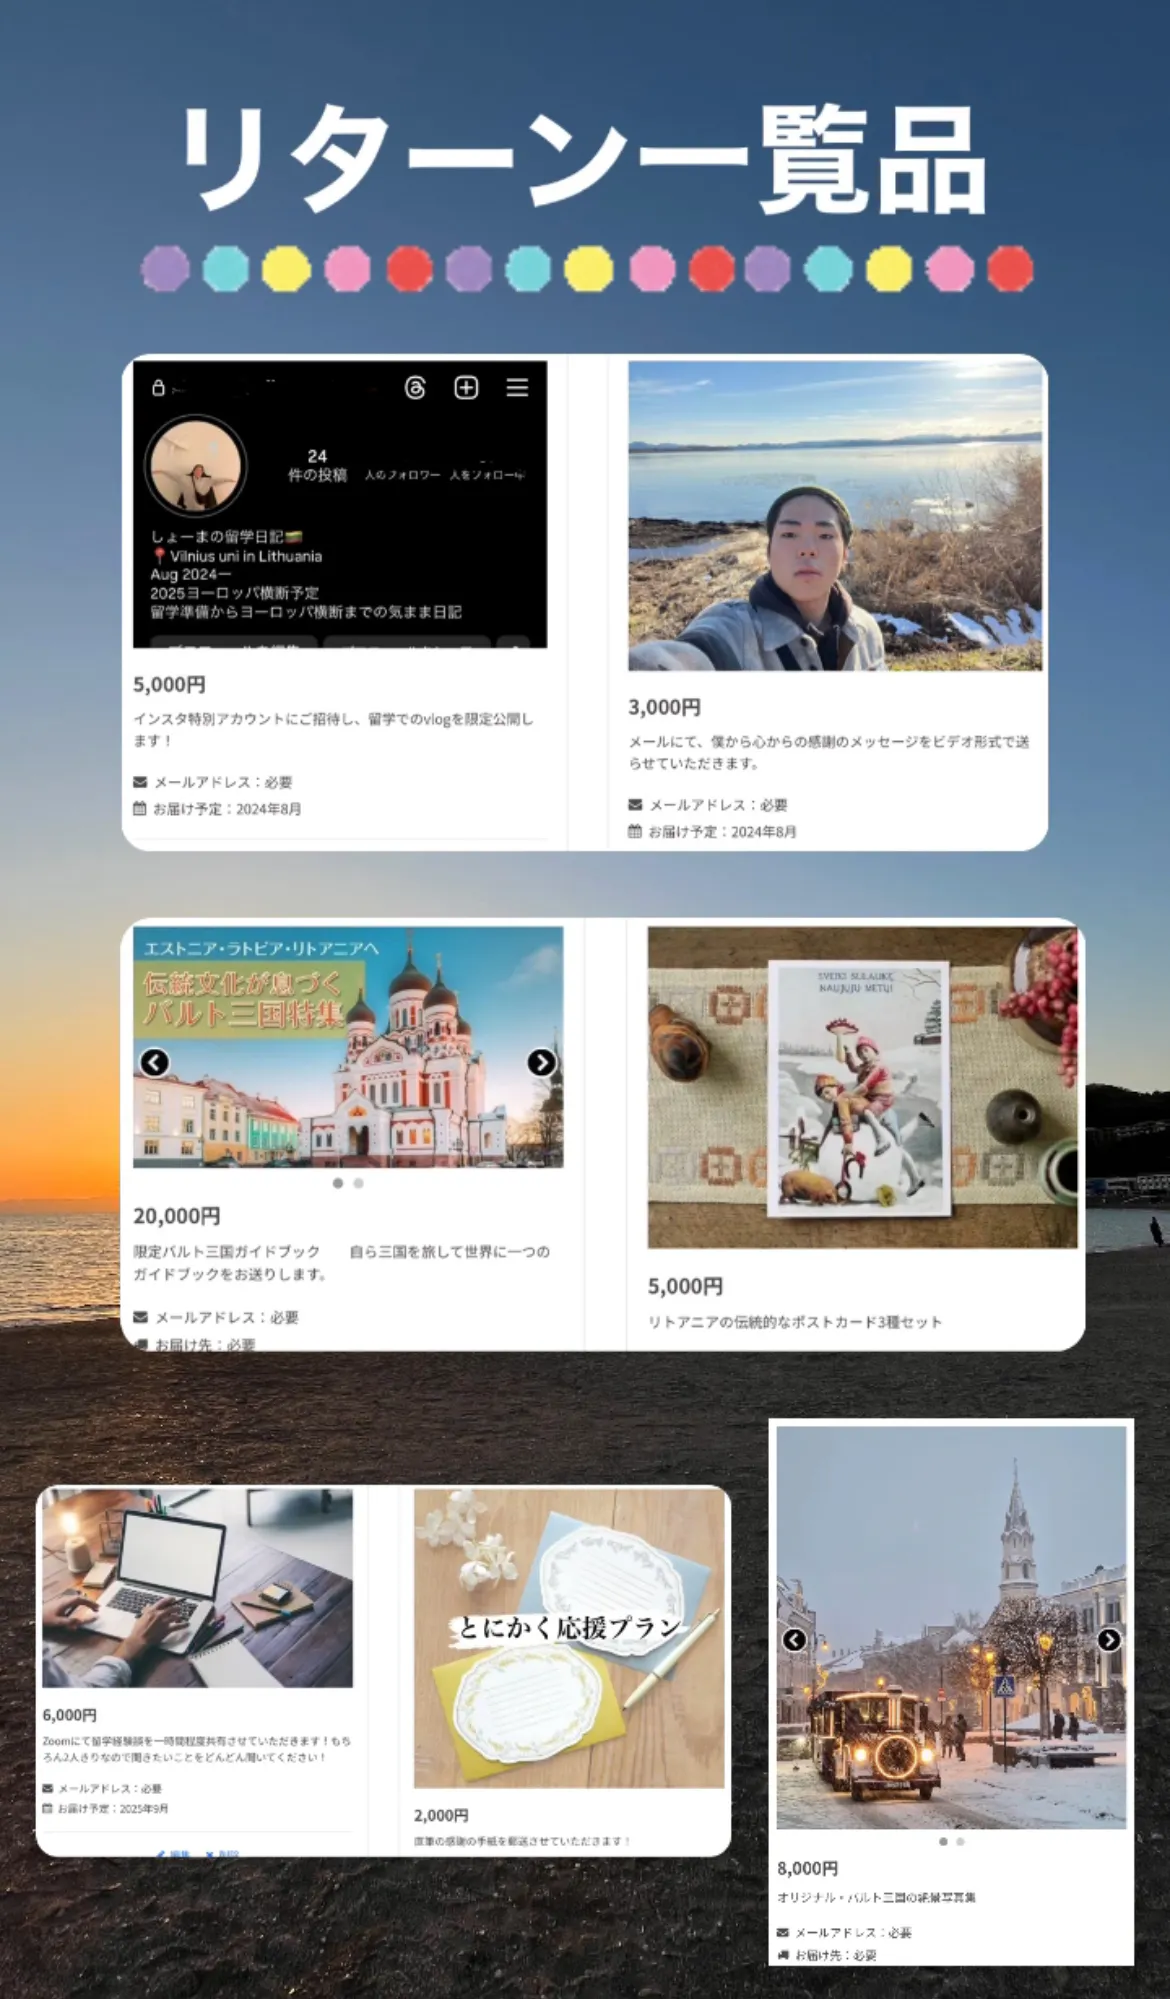1170x1999 pixels.
Task: Open the Instagram hamburger menu
Action: tap(517, 388)
